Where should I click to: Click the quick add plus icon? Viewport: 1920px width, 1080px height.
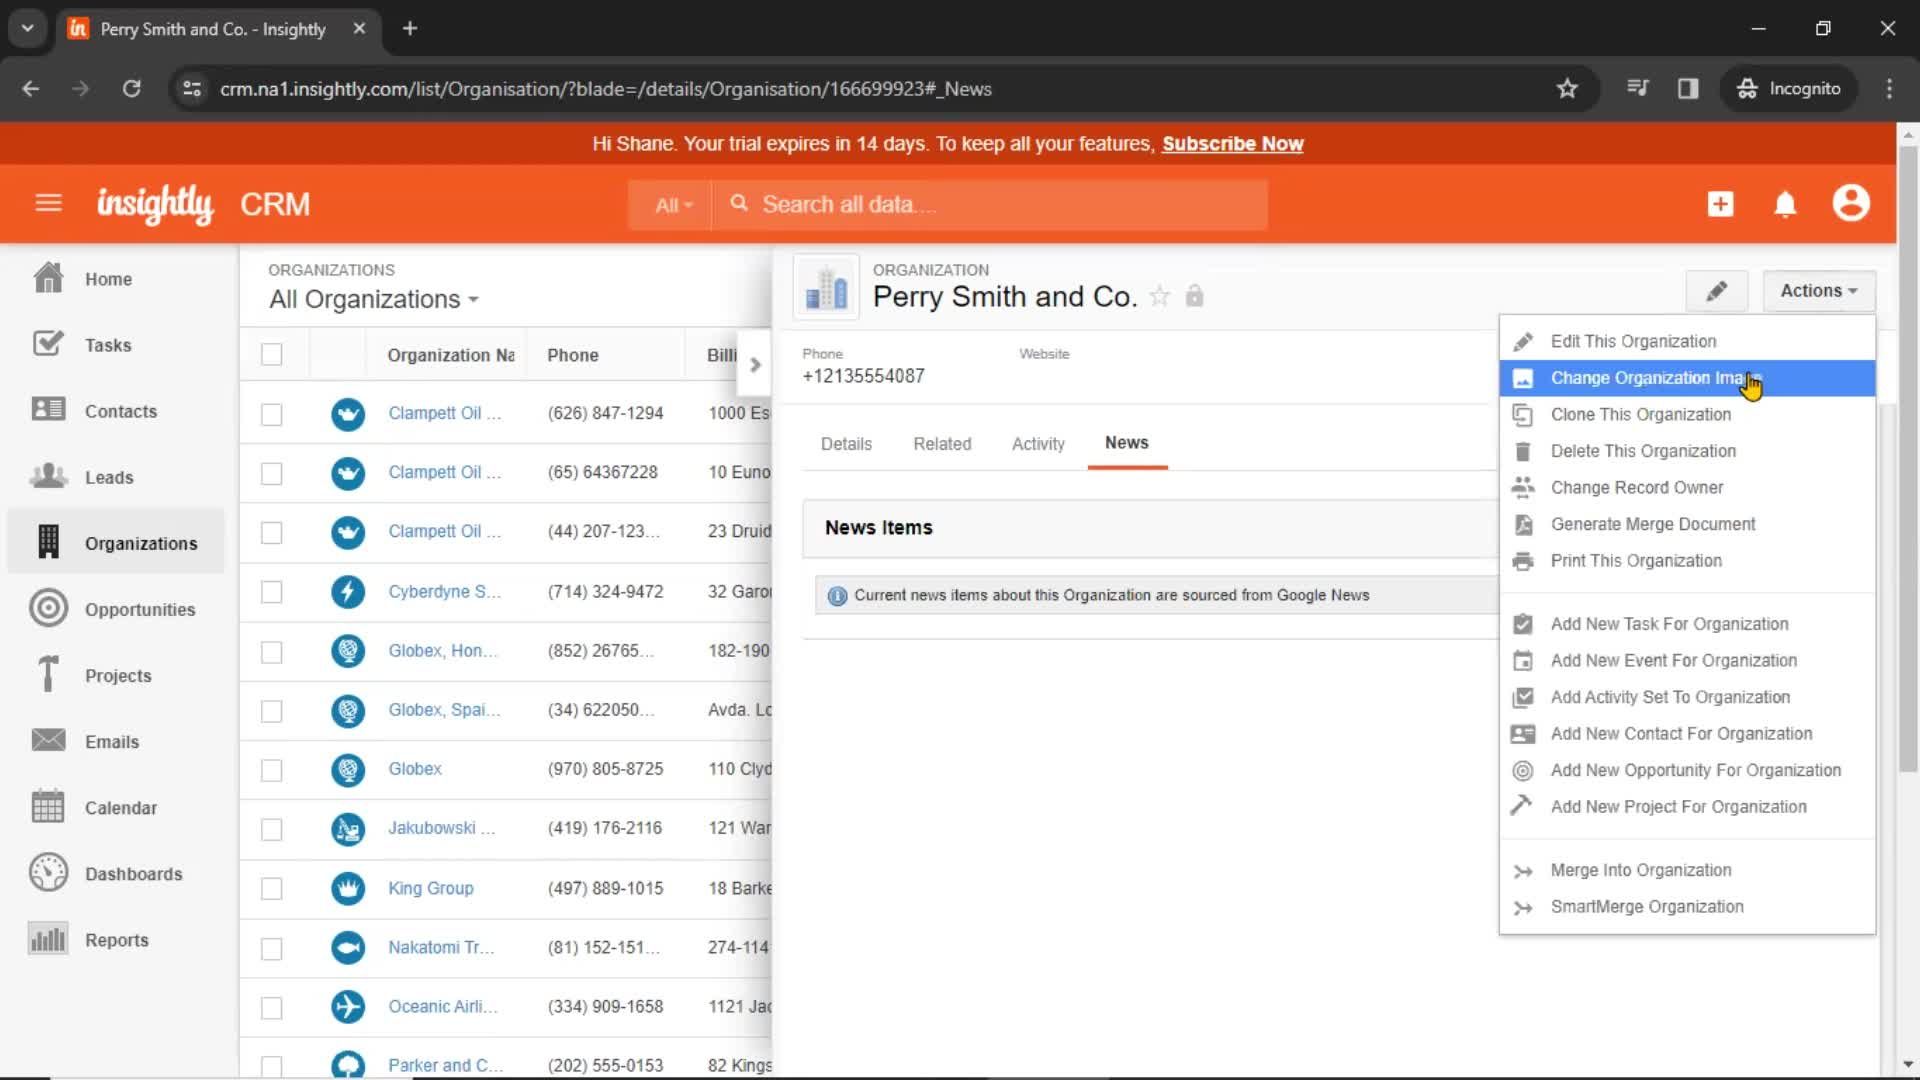1720,204
